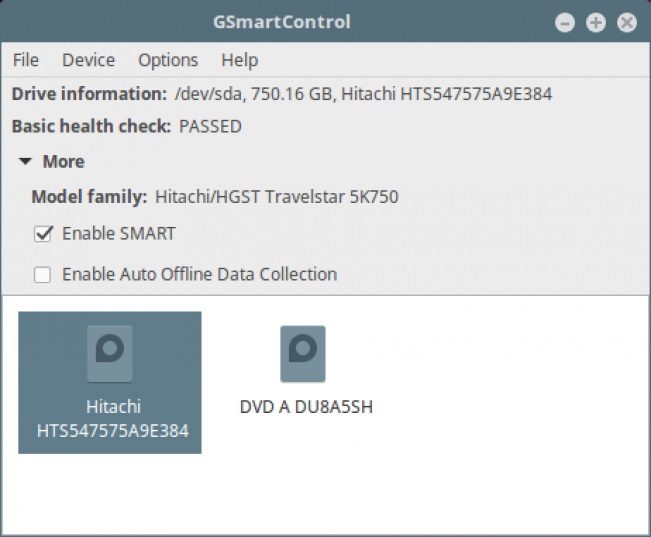Click the Hitachi/HGST Travelstar 5K750 model text

(x=277, y=197)
